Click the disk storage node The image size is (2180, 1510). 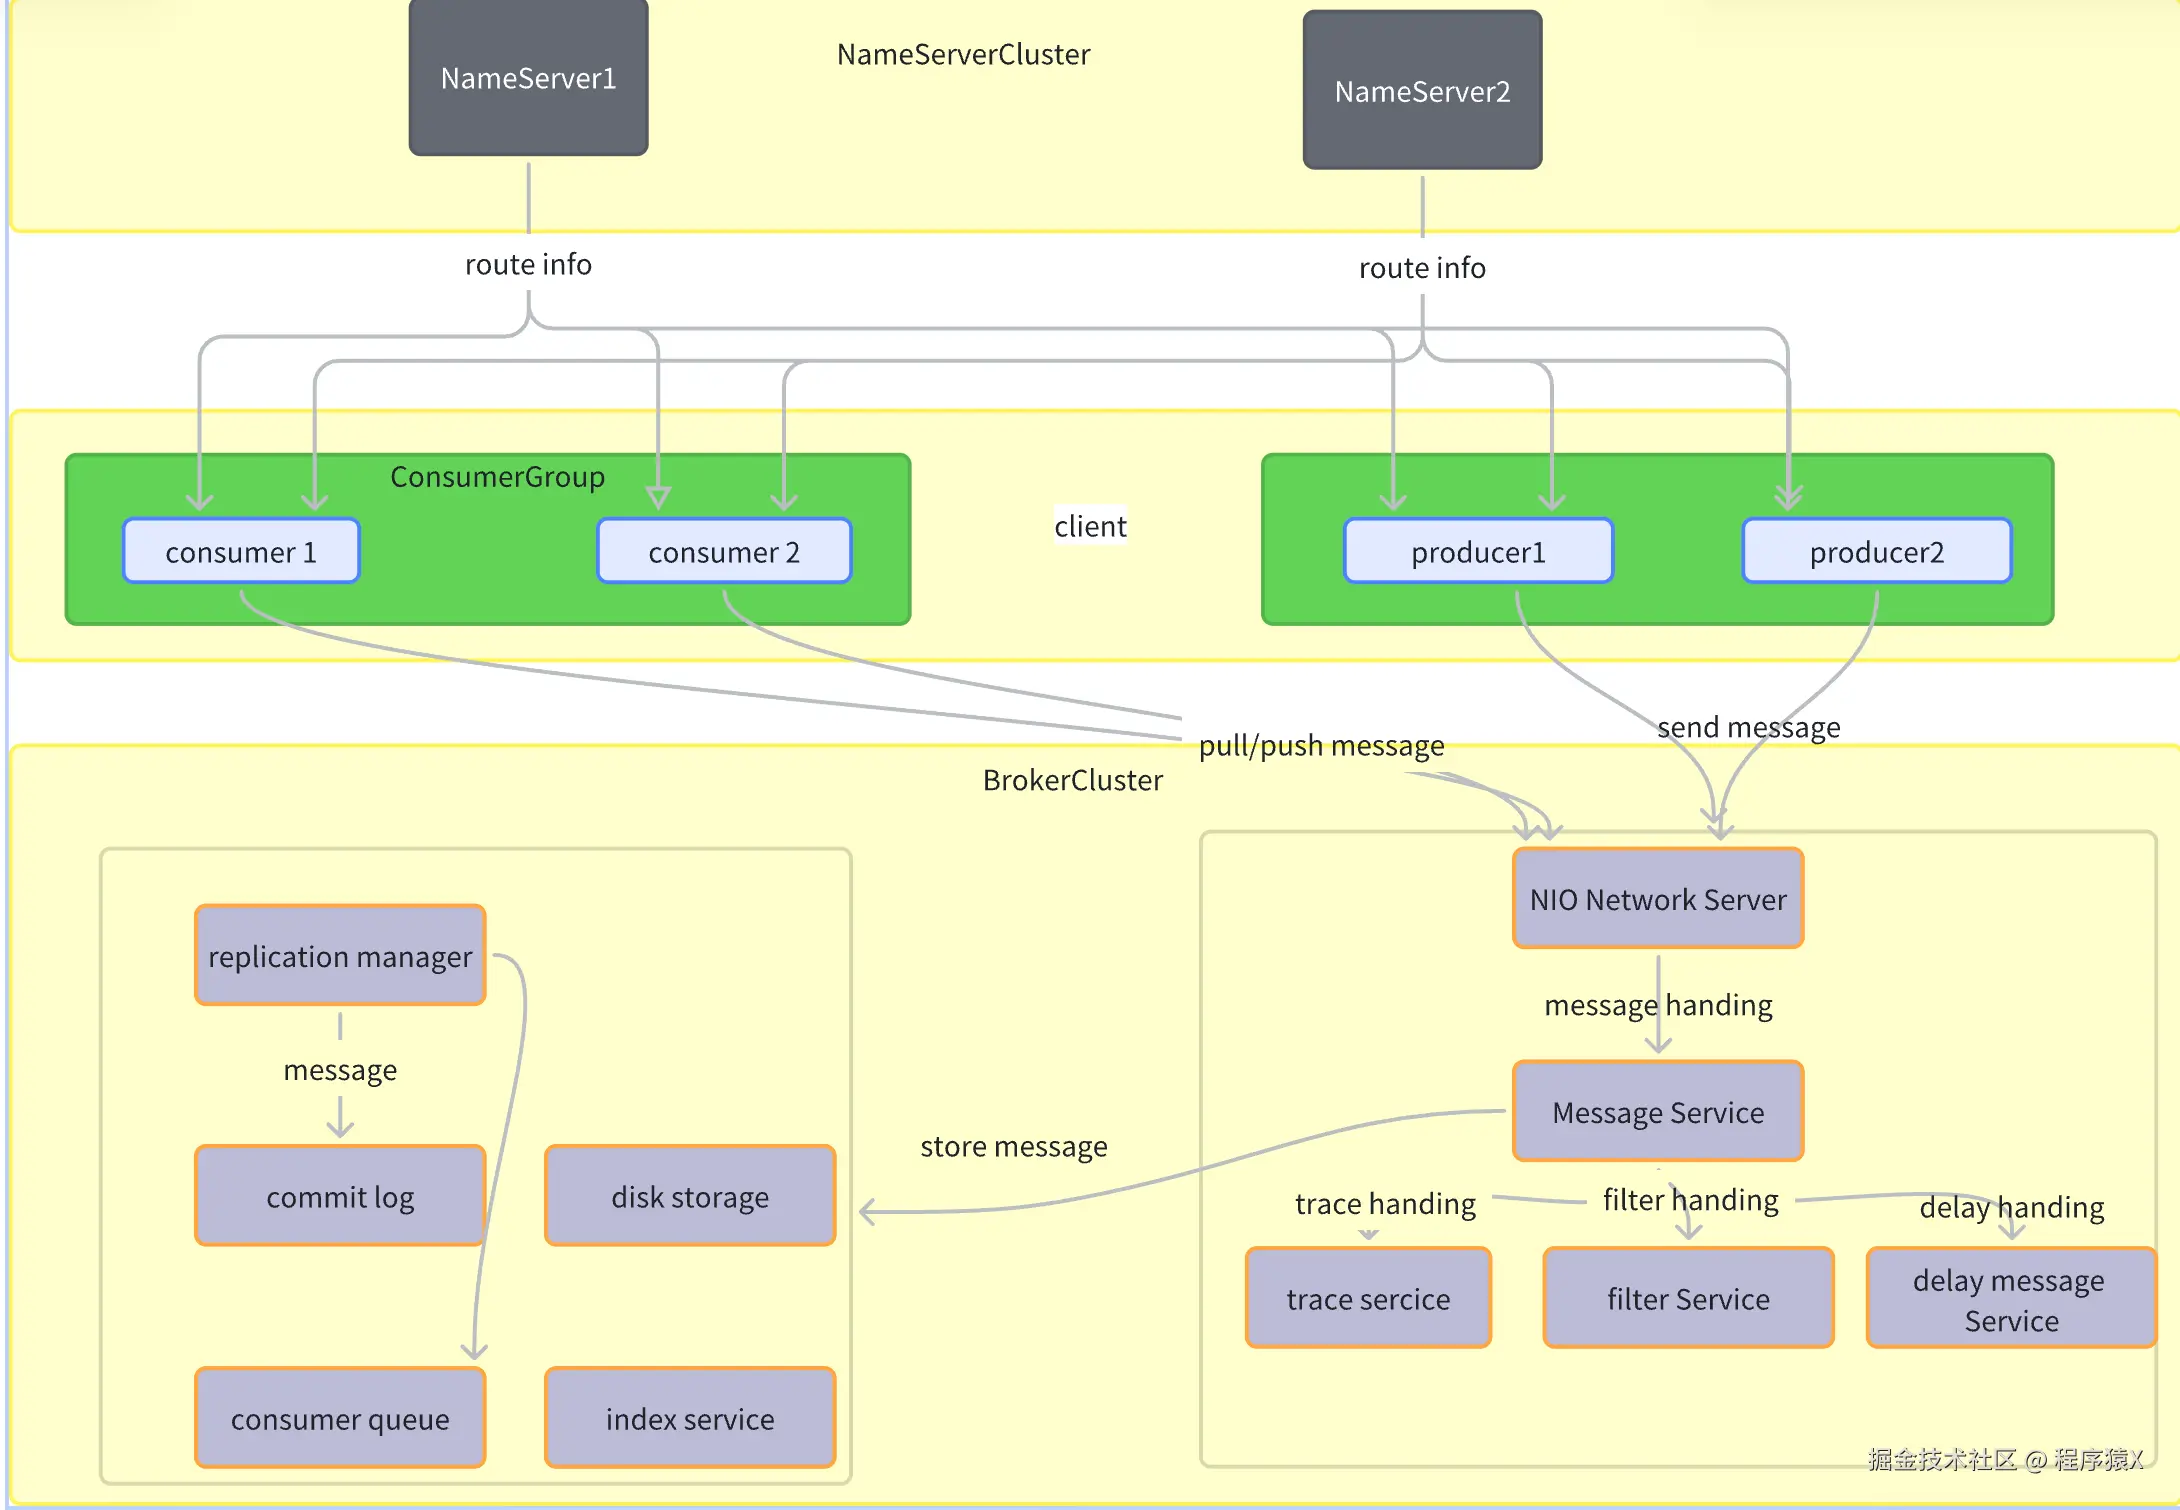[690, 1195]
